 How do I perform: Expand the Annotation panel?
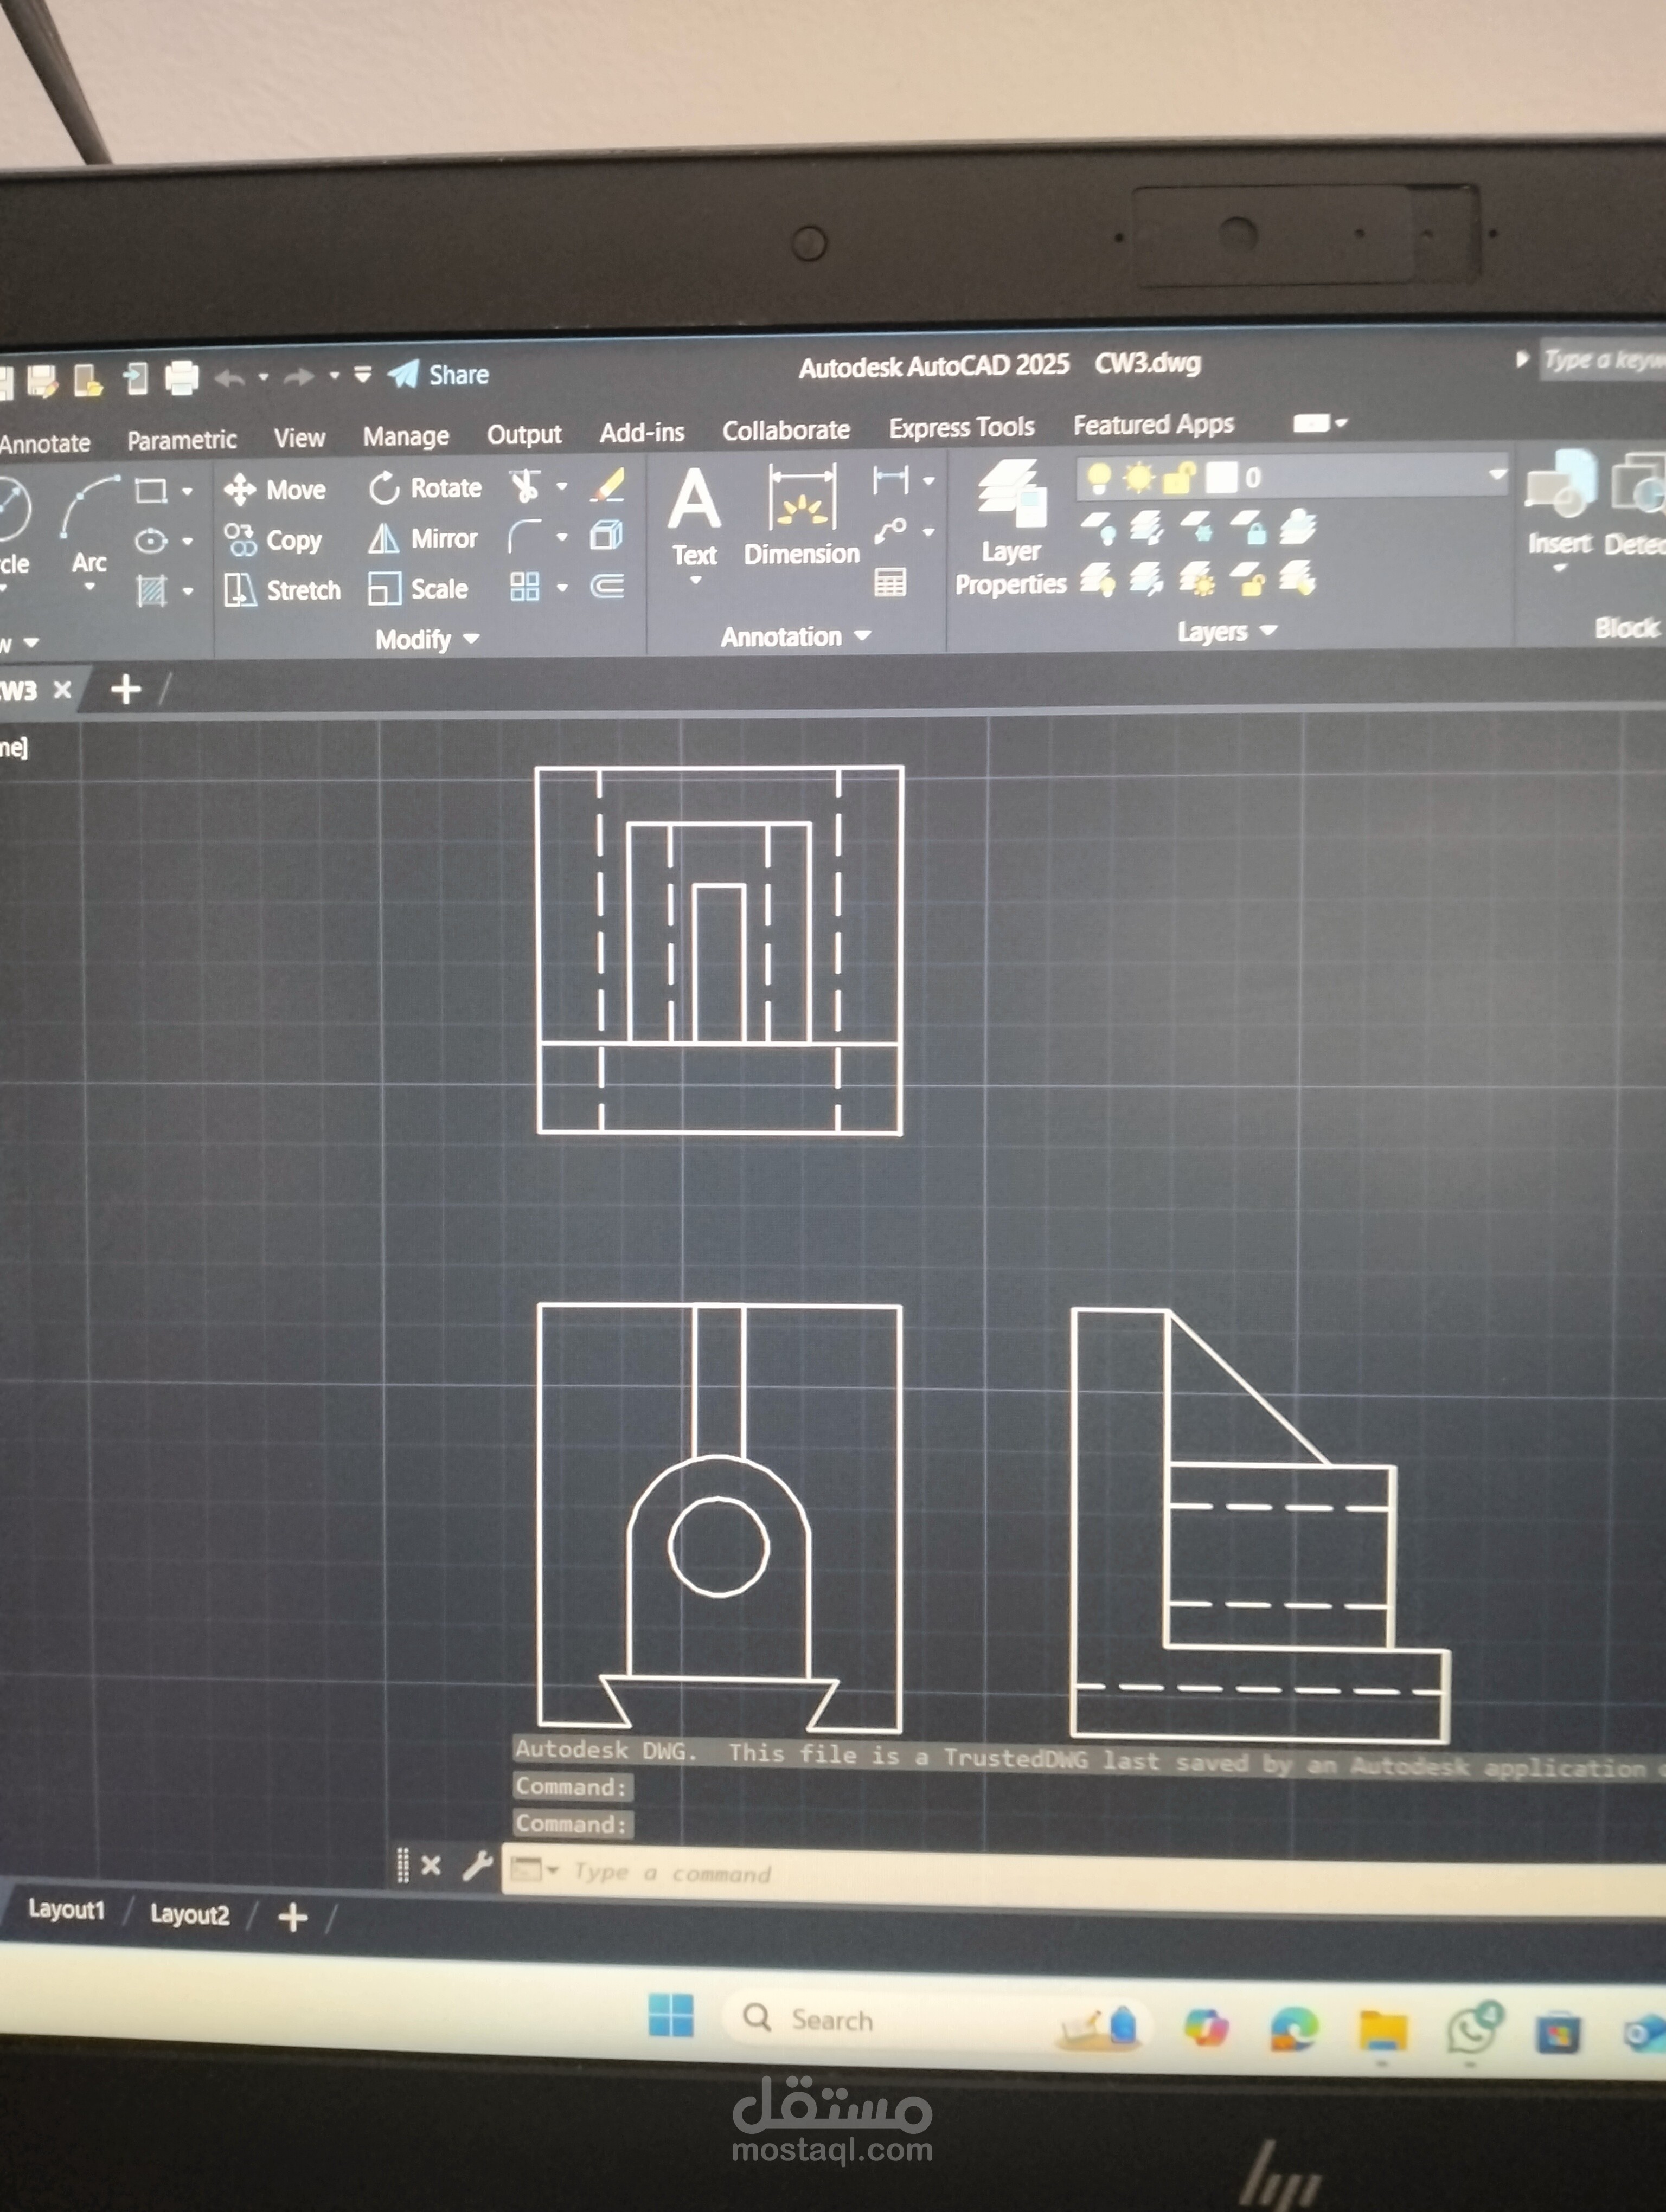coord(796,636)
